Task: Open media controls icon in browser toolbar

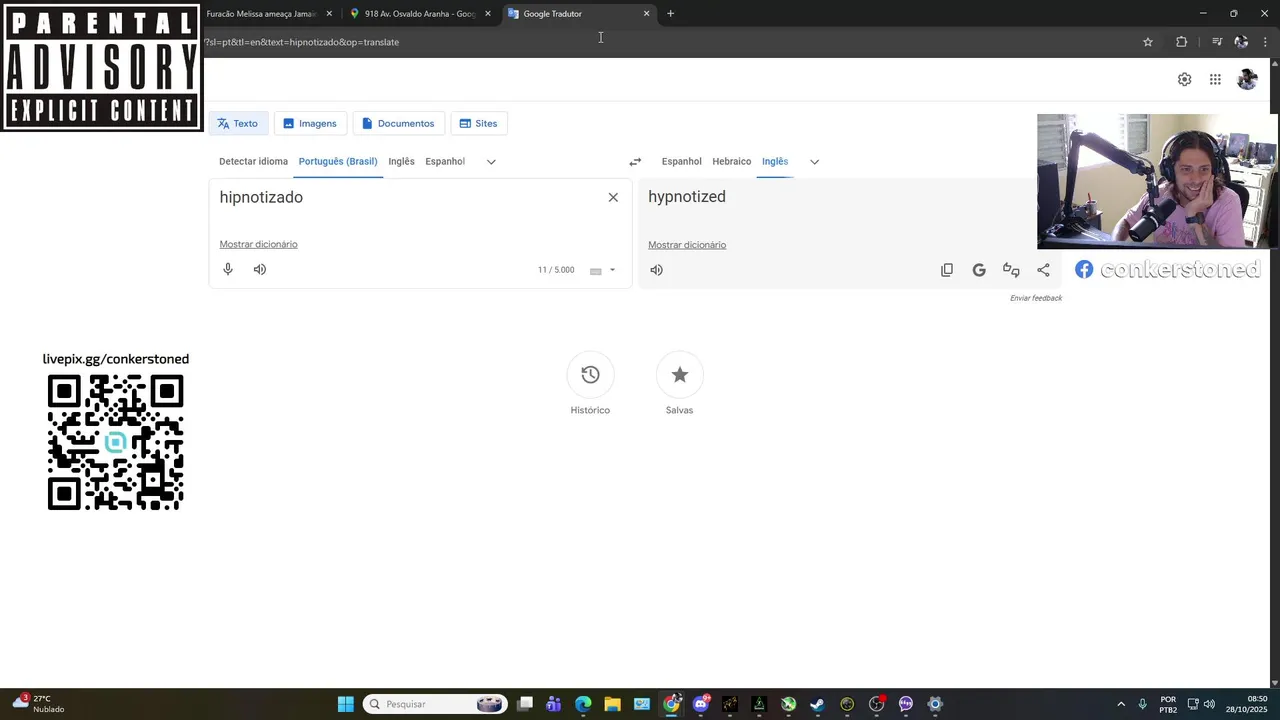Action: (1217, 42)
